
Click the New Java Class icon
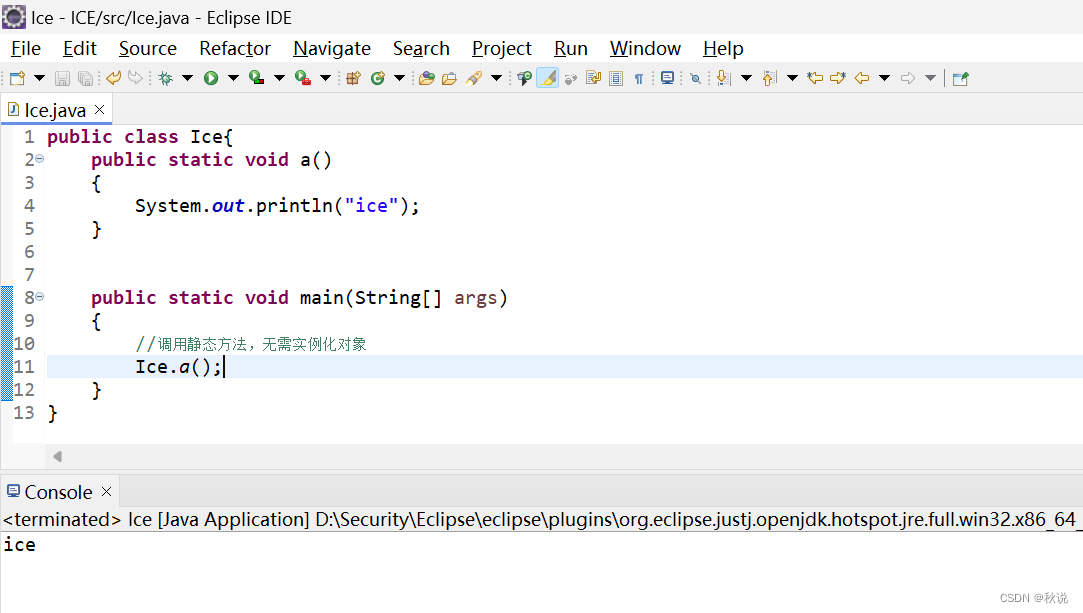377,78
